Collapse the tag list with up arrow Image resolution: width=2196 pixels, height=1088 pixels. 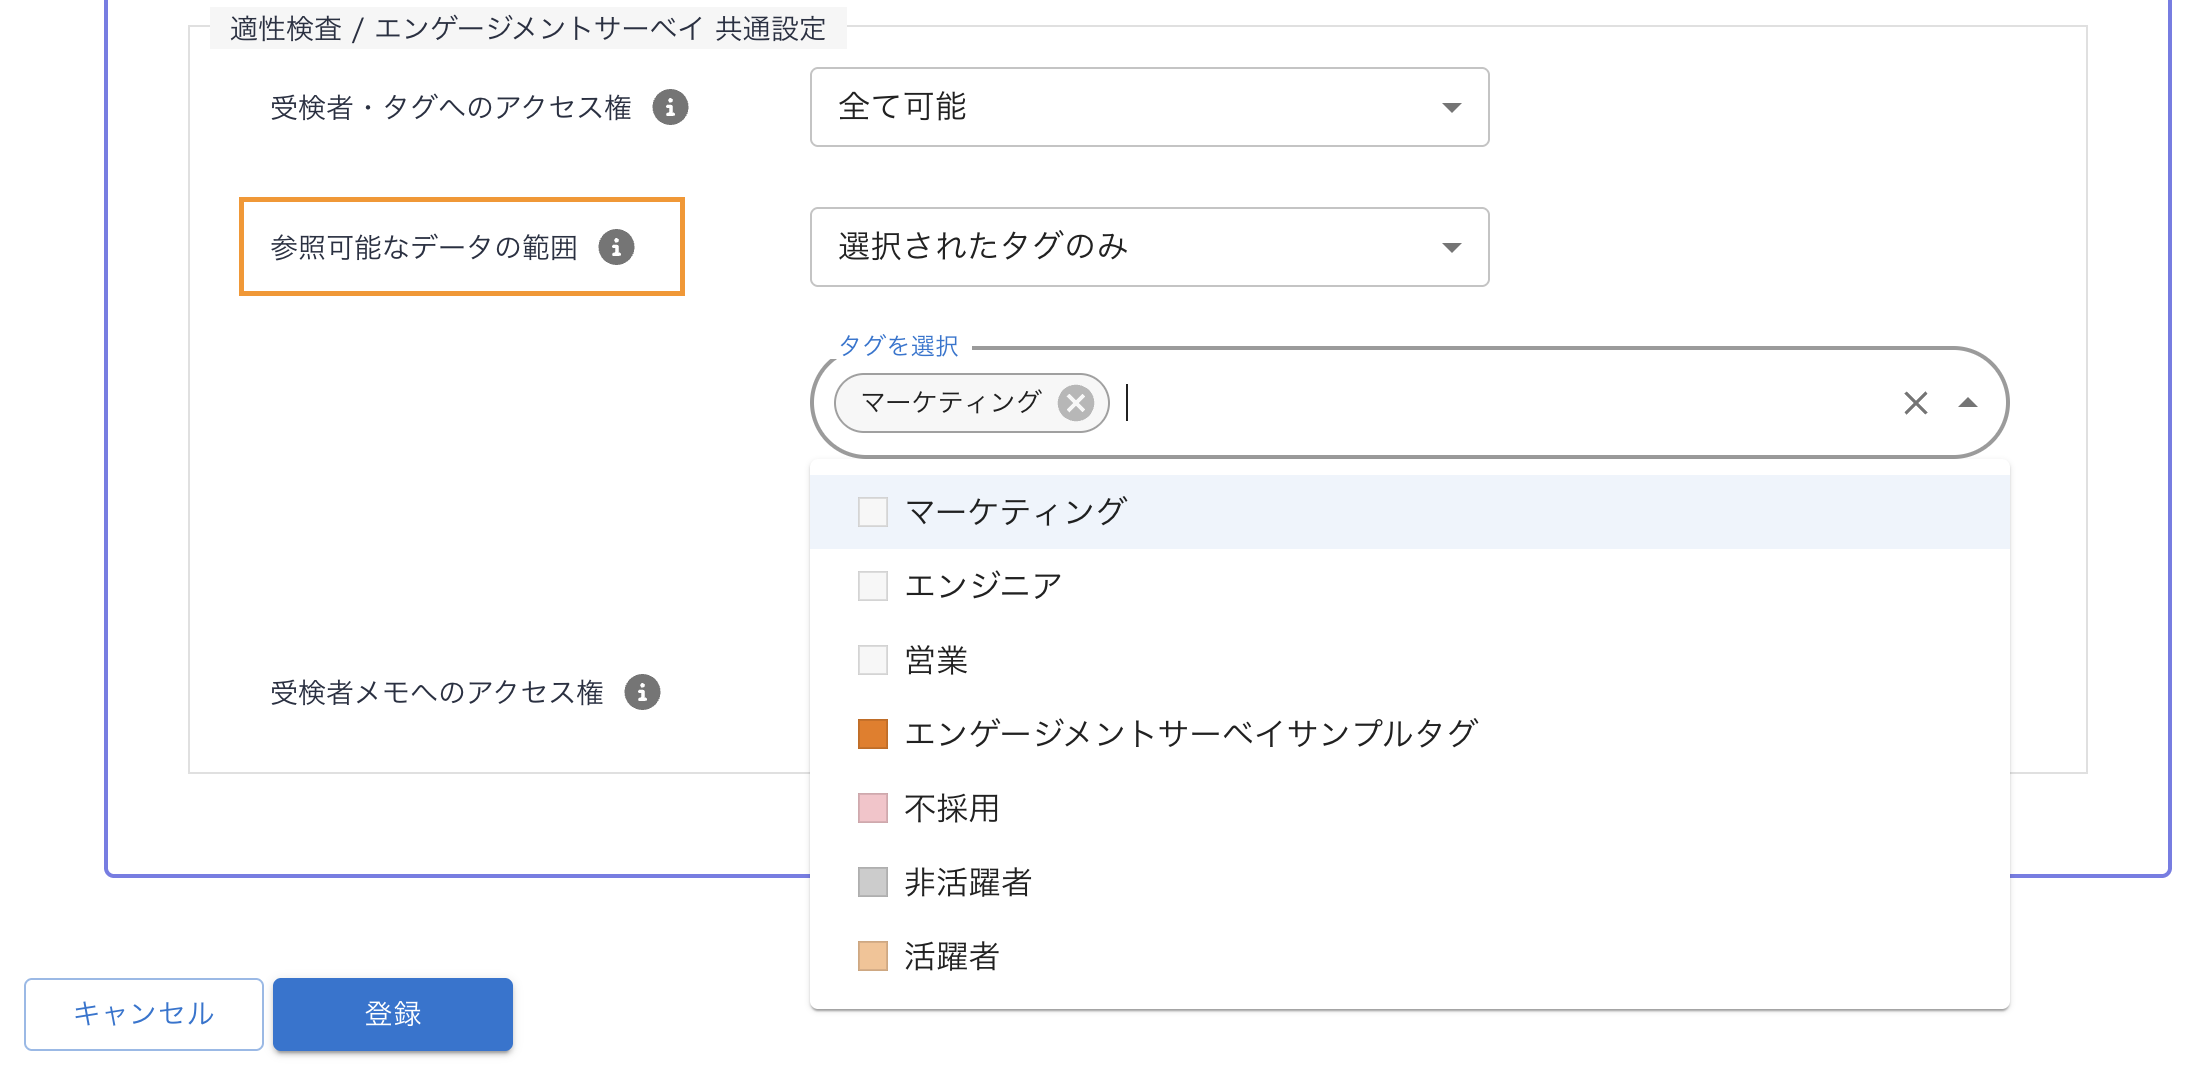[x=1967, y=403]
